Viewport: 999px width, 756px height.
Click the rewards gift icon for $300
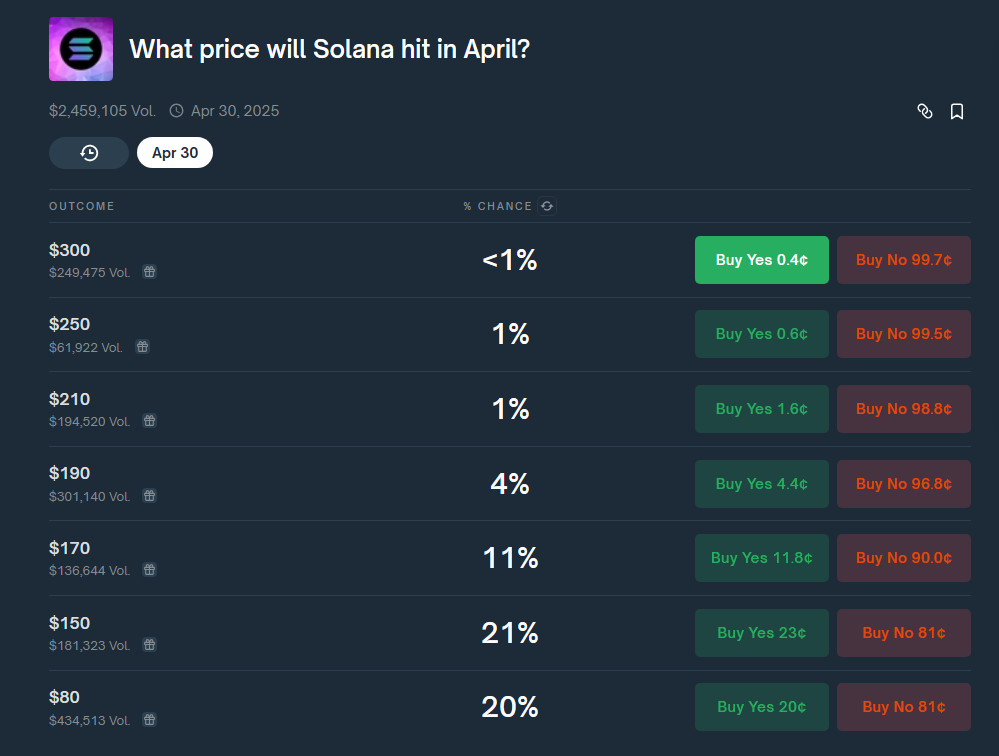coord(149,272)
